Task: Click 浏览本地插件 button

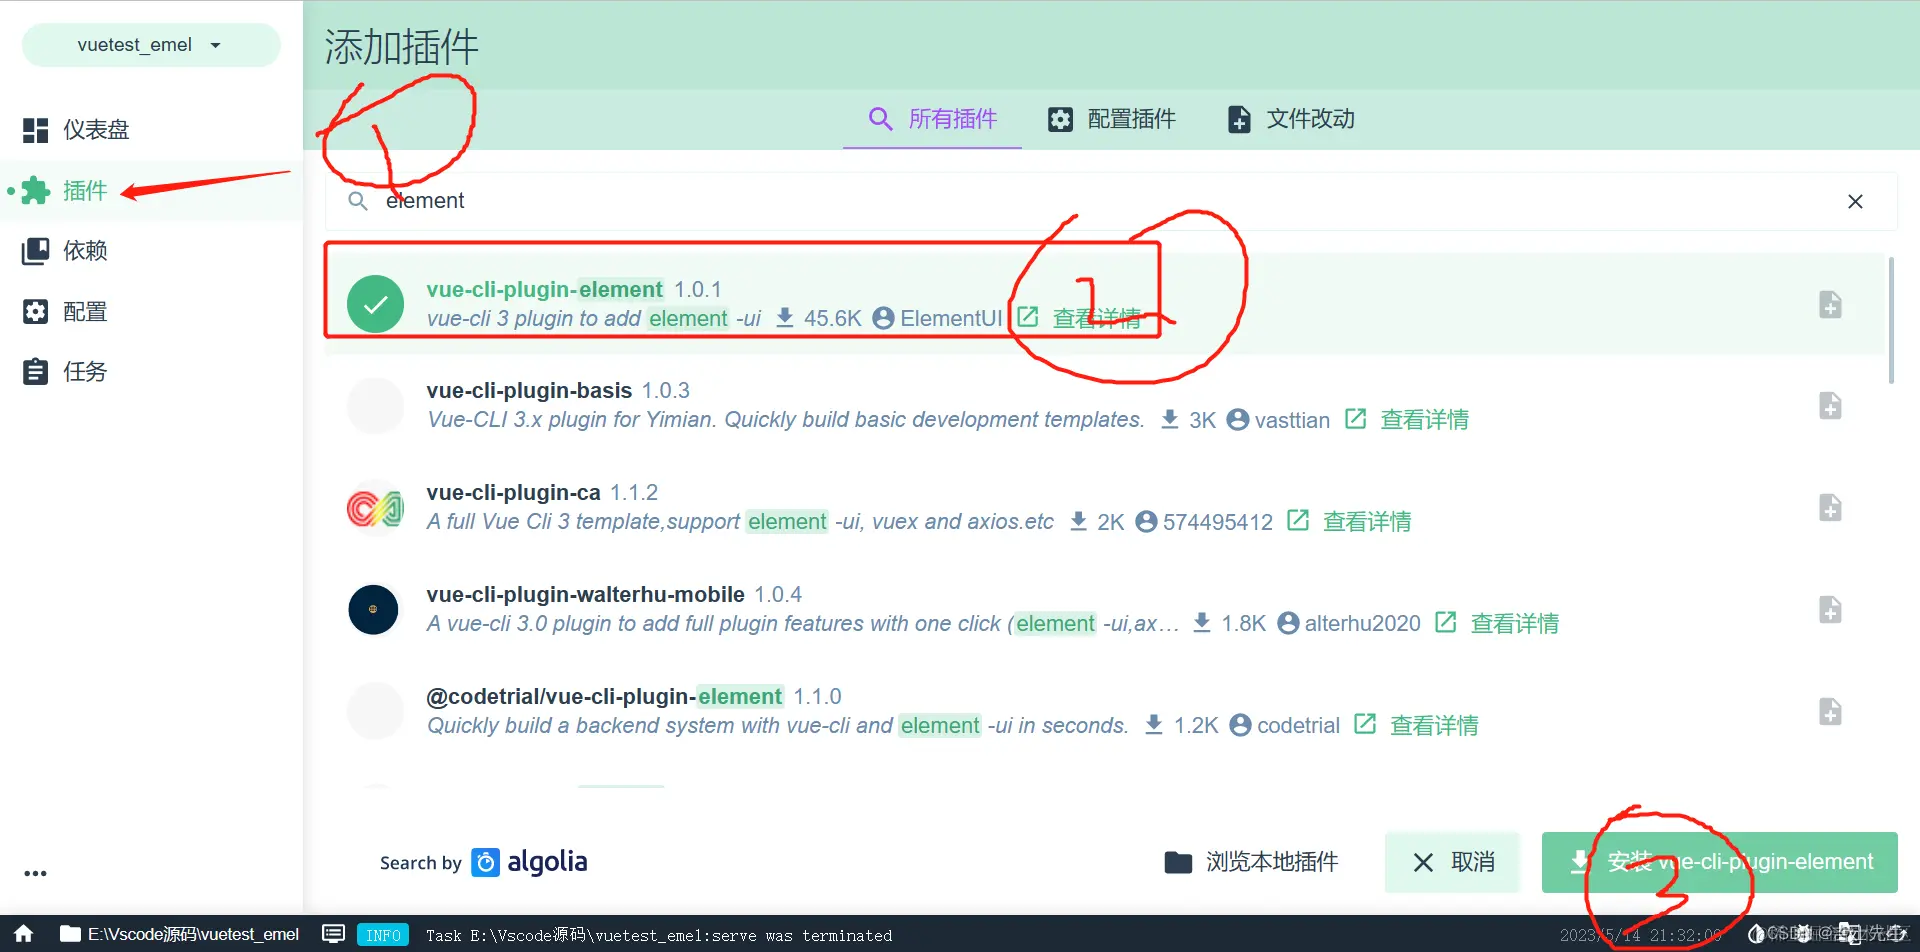Action: pos(1251,862)
